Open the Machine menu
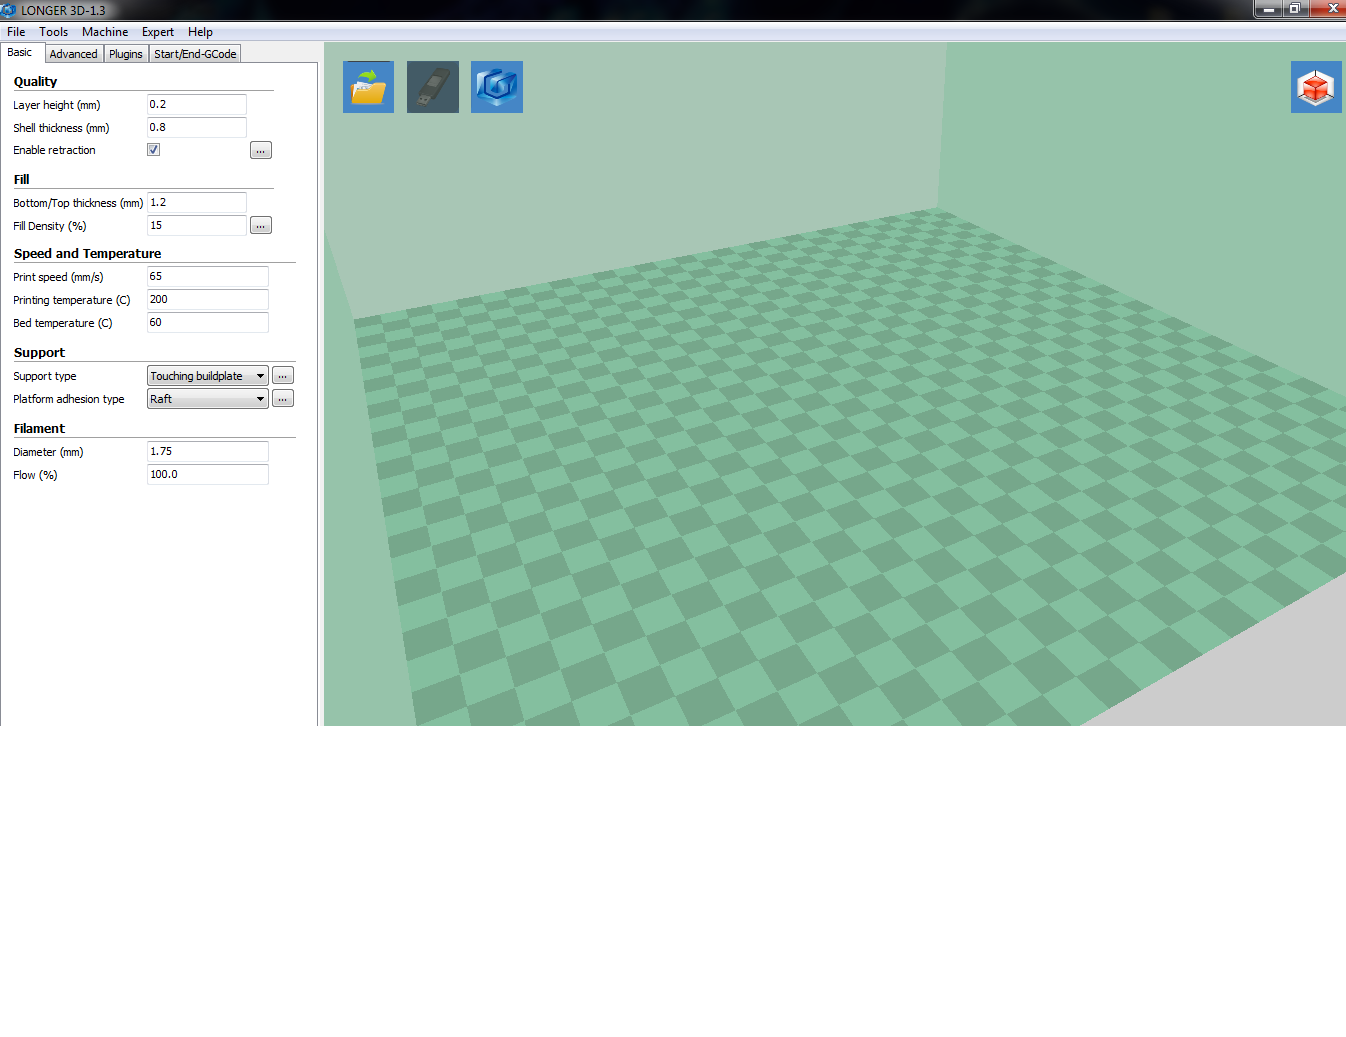 105,32
